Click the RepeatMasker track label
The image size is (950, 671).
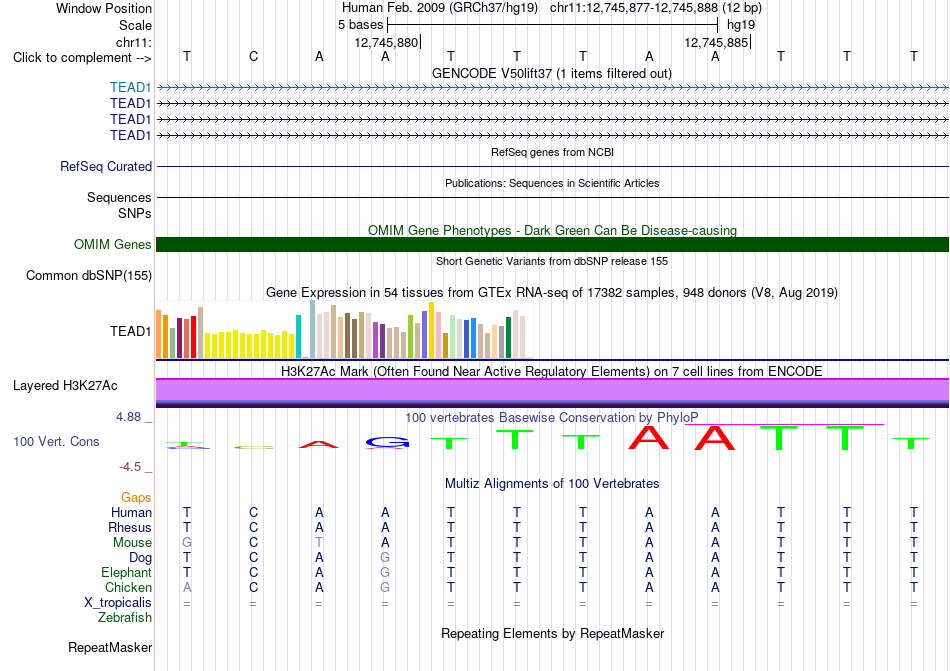(x=110, y=648)
